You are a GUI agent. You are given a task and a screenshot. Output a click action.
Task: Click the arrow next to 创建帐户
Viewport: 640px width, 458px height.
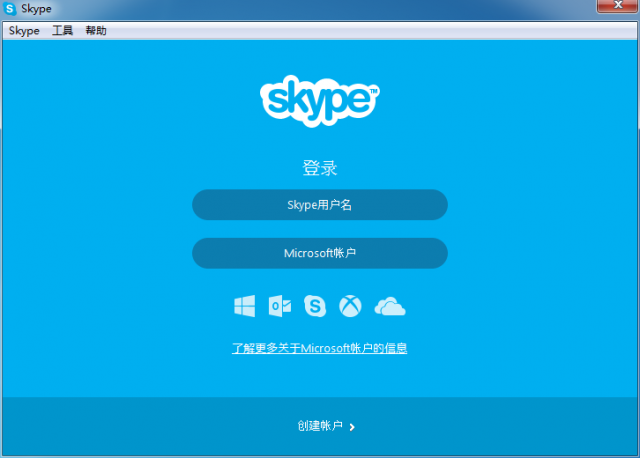352,427
